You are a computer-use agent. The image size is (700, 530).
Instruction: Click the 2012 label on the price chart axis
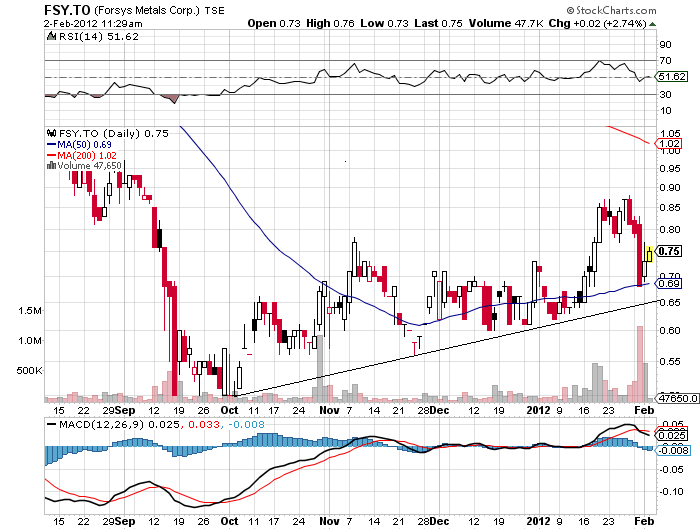click(538, 410)
